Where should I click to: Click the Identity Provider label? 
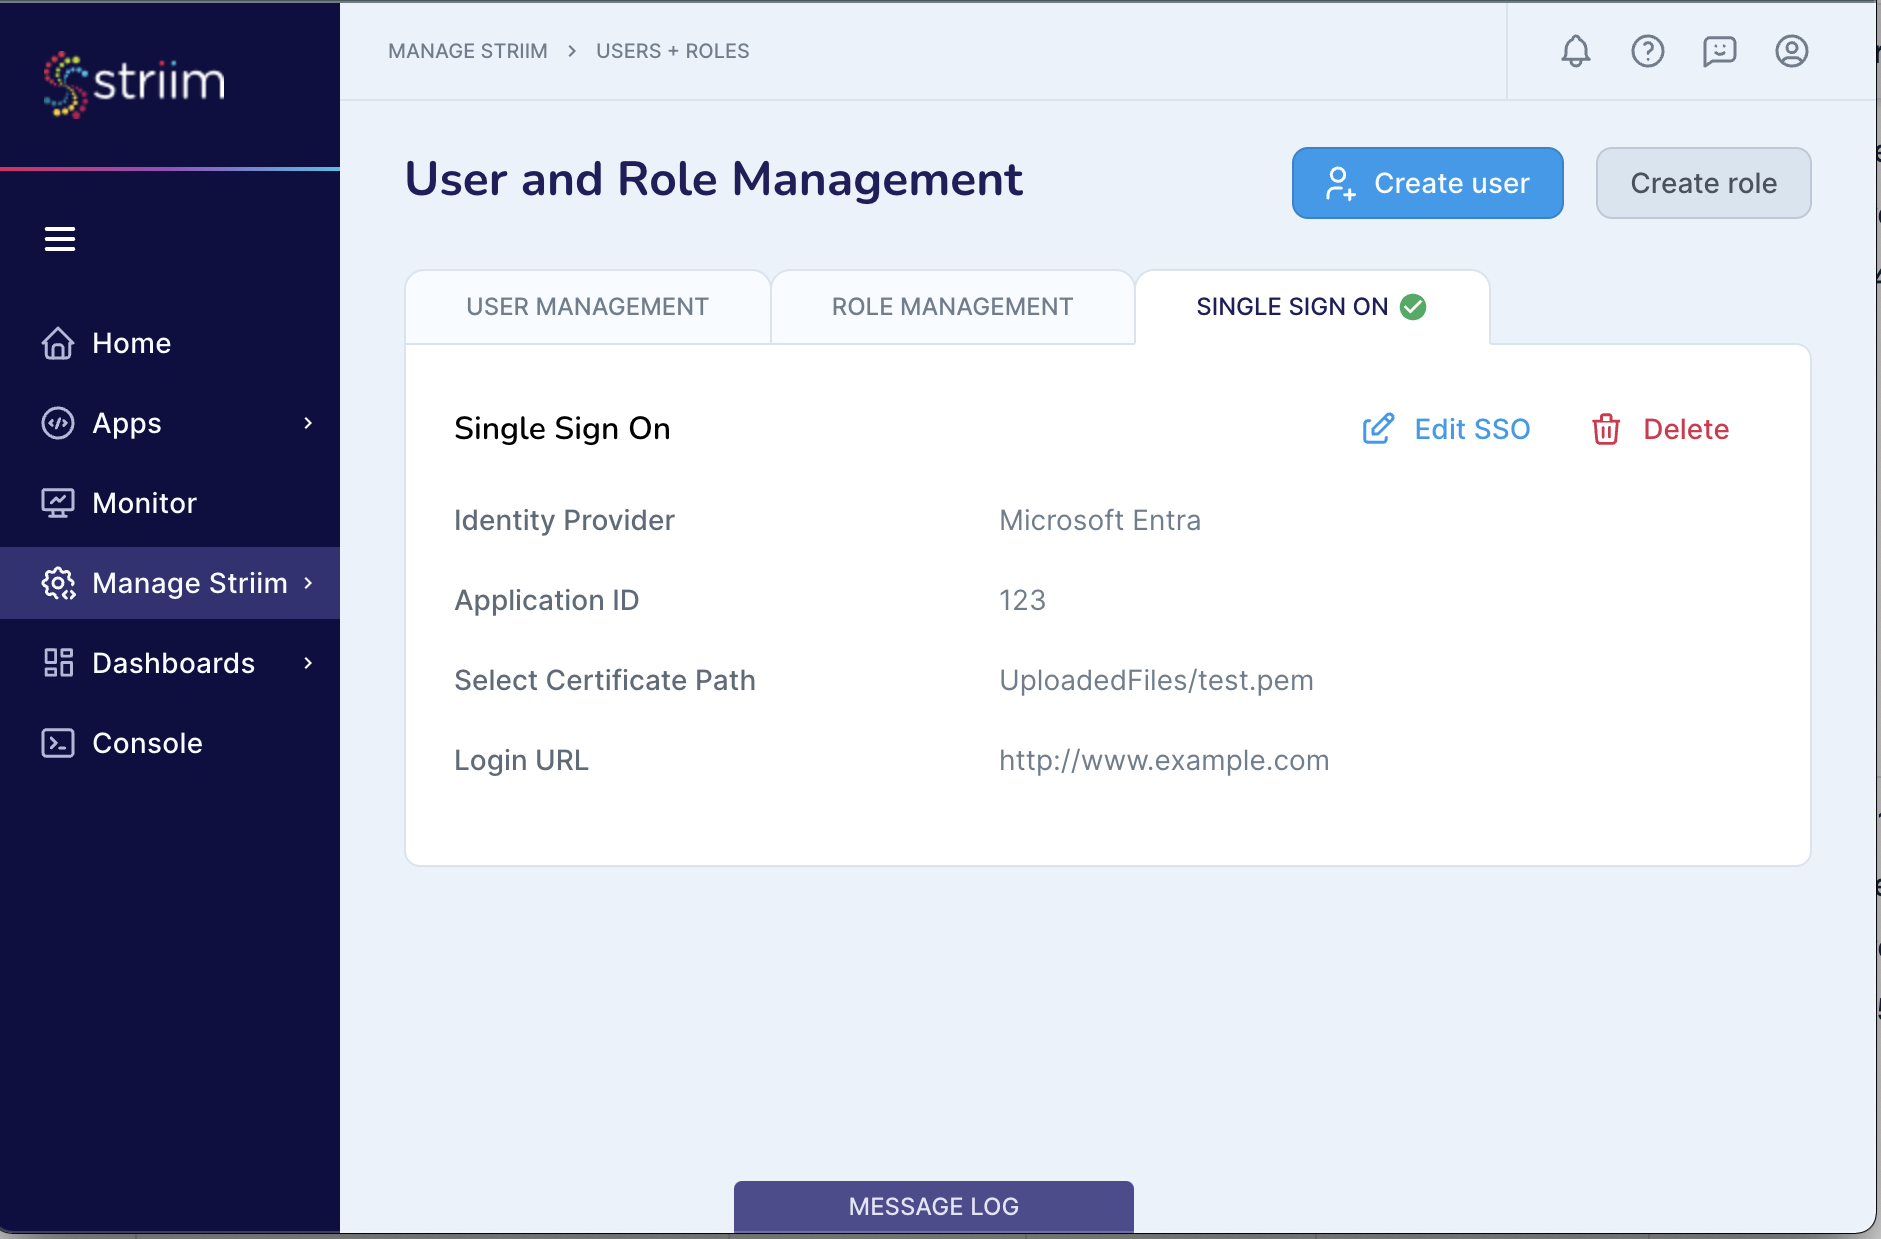coord(565,520)
